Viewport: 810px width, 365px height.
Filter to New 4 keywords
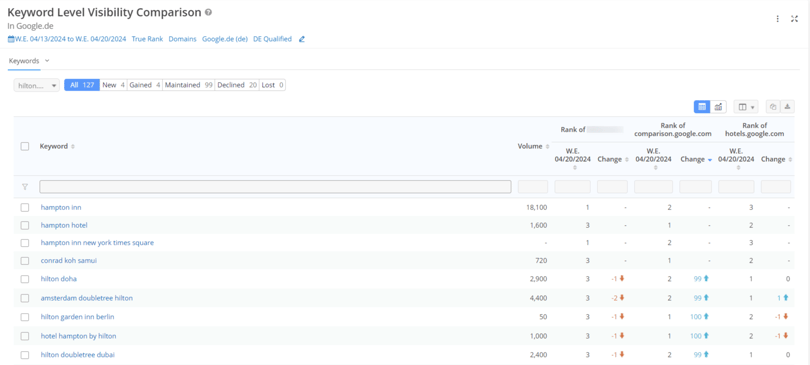pyautogui.click(x=114, y=85)
